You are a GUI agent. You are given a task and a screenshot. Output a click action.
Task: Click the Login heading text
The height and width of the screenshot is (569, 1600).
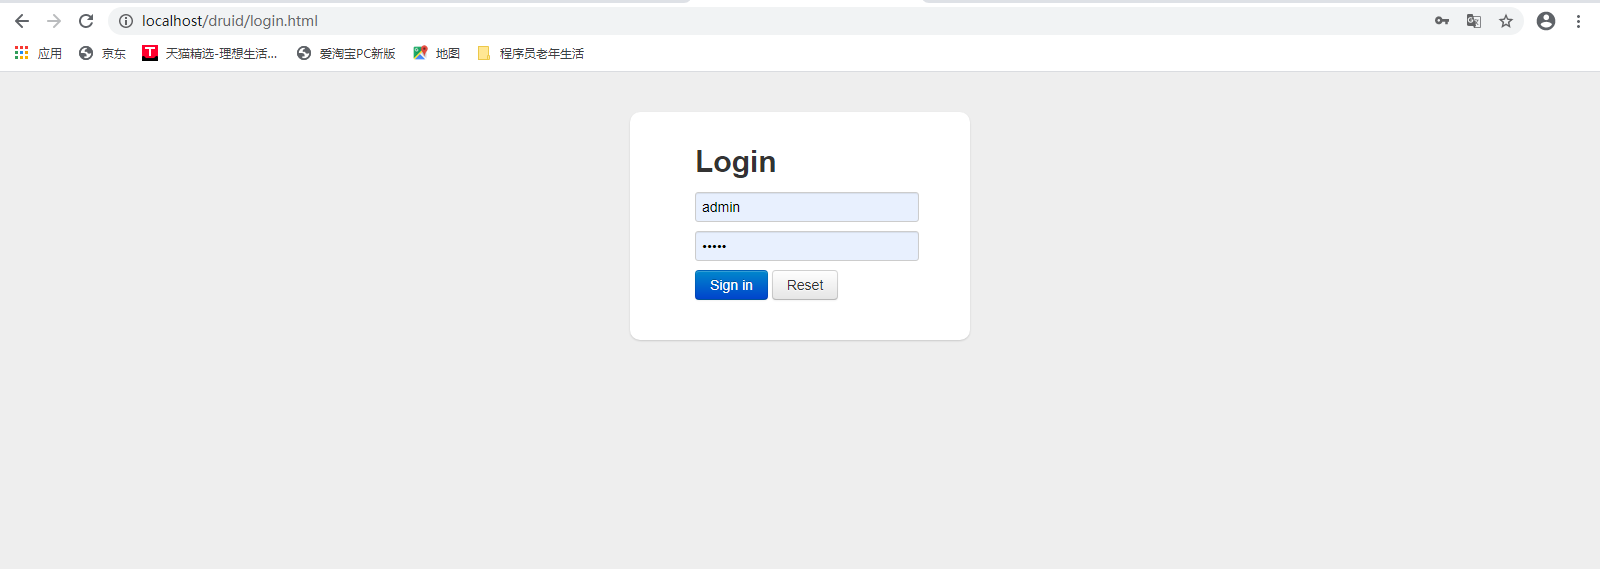(736, 162)
